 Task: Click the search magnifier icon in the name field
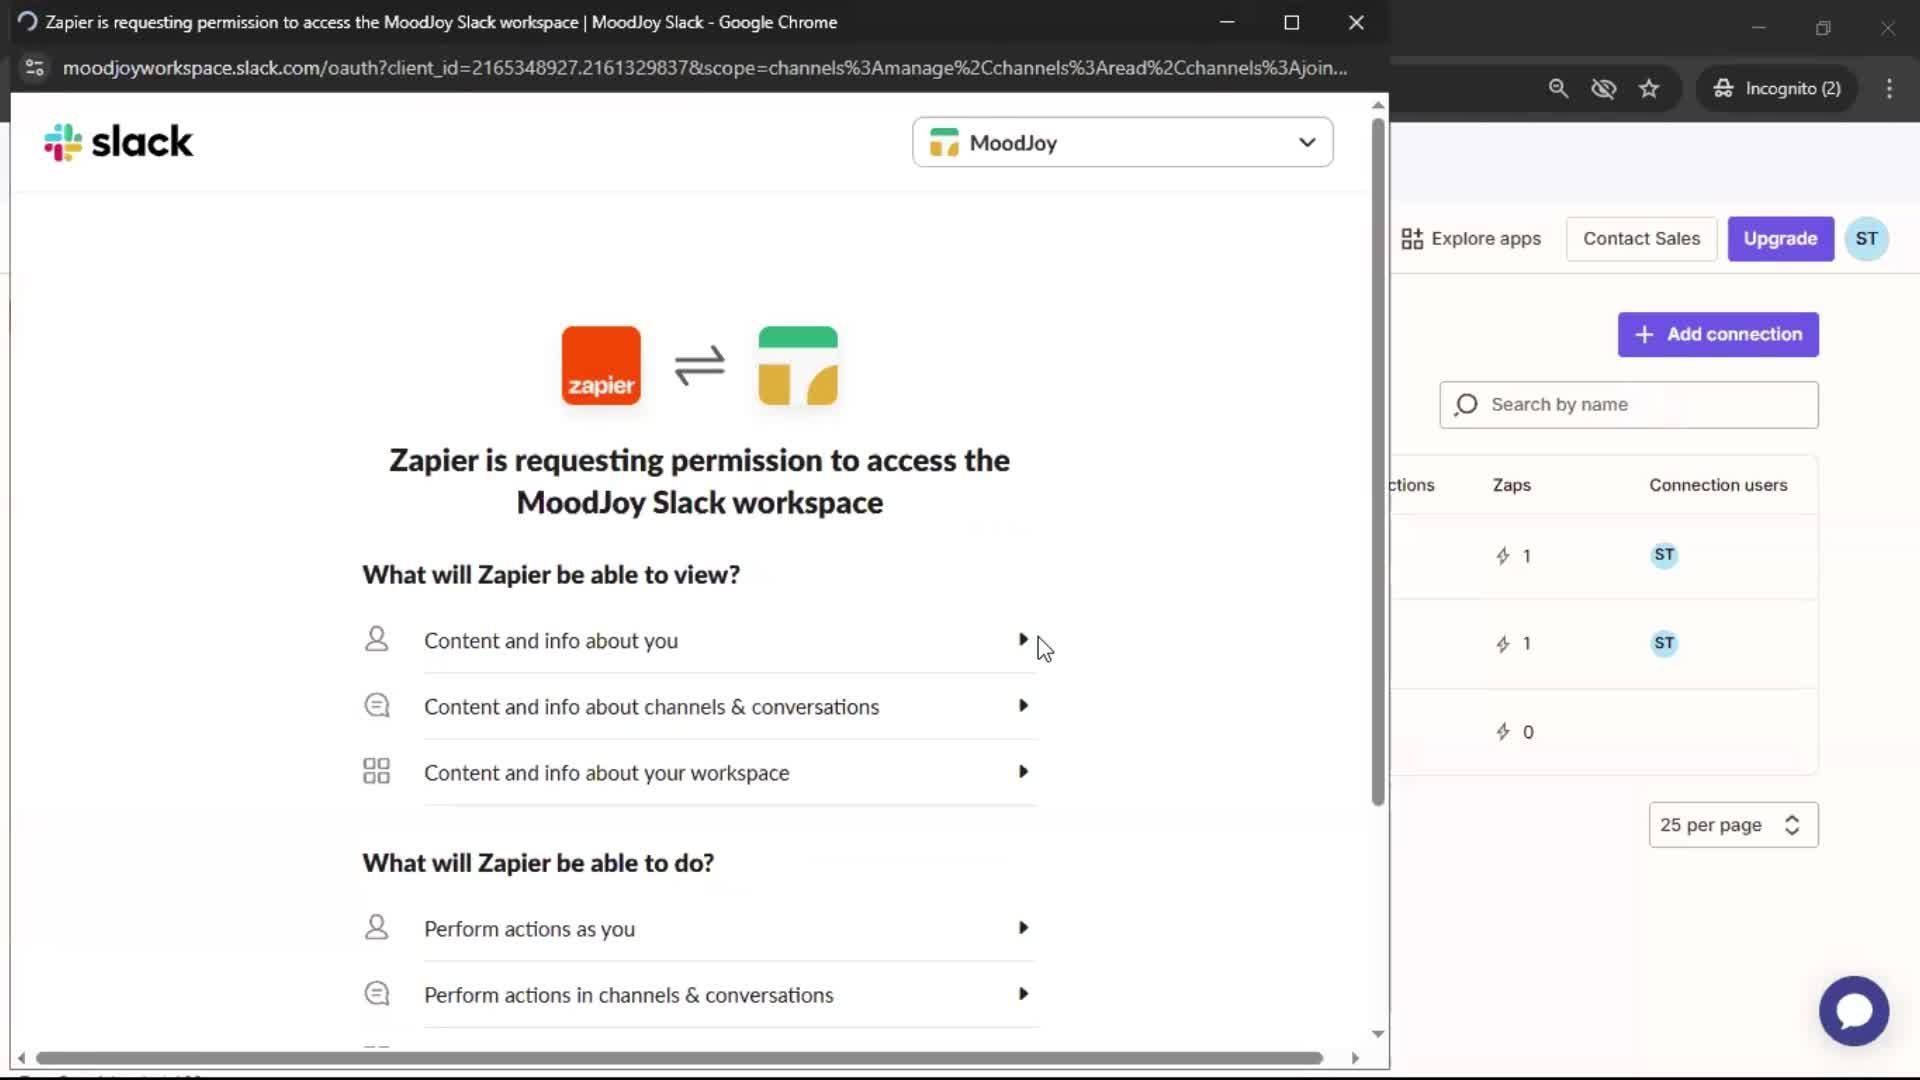[x=1466, y=404]
